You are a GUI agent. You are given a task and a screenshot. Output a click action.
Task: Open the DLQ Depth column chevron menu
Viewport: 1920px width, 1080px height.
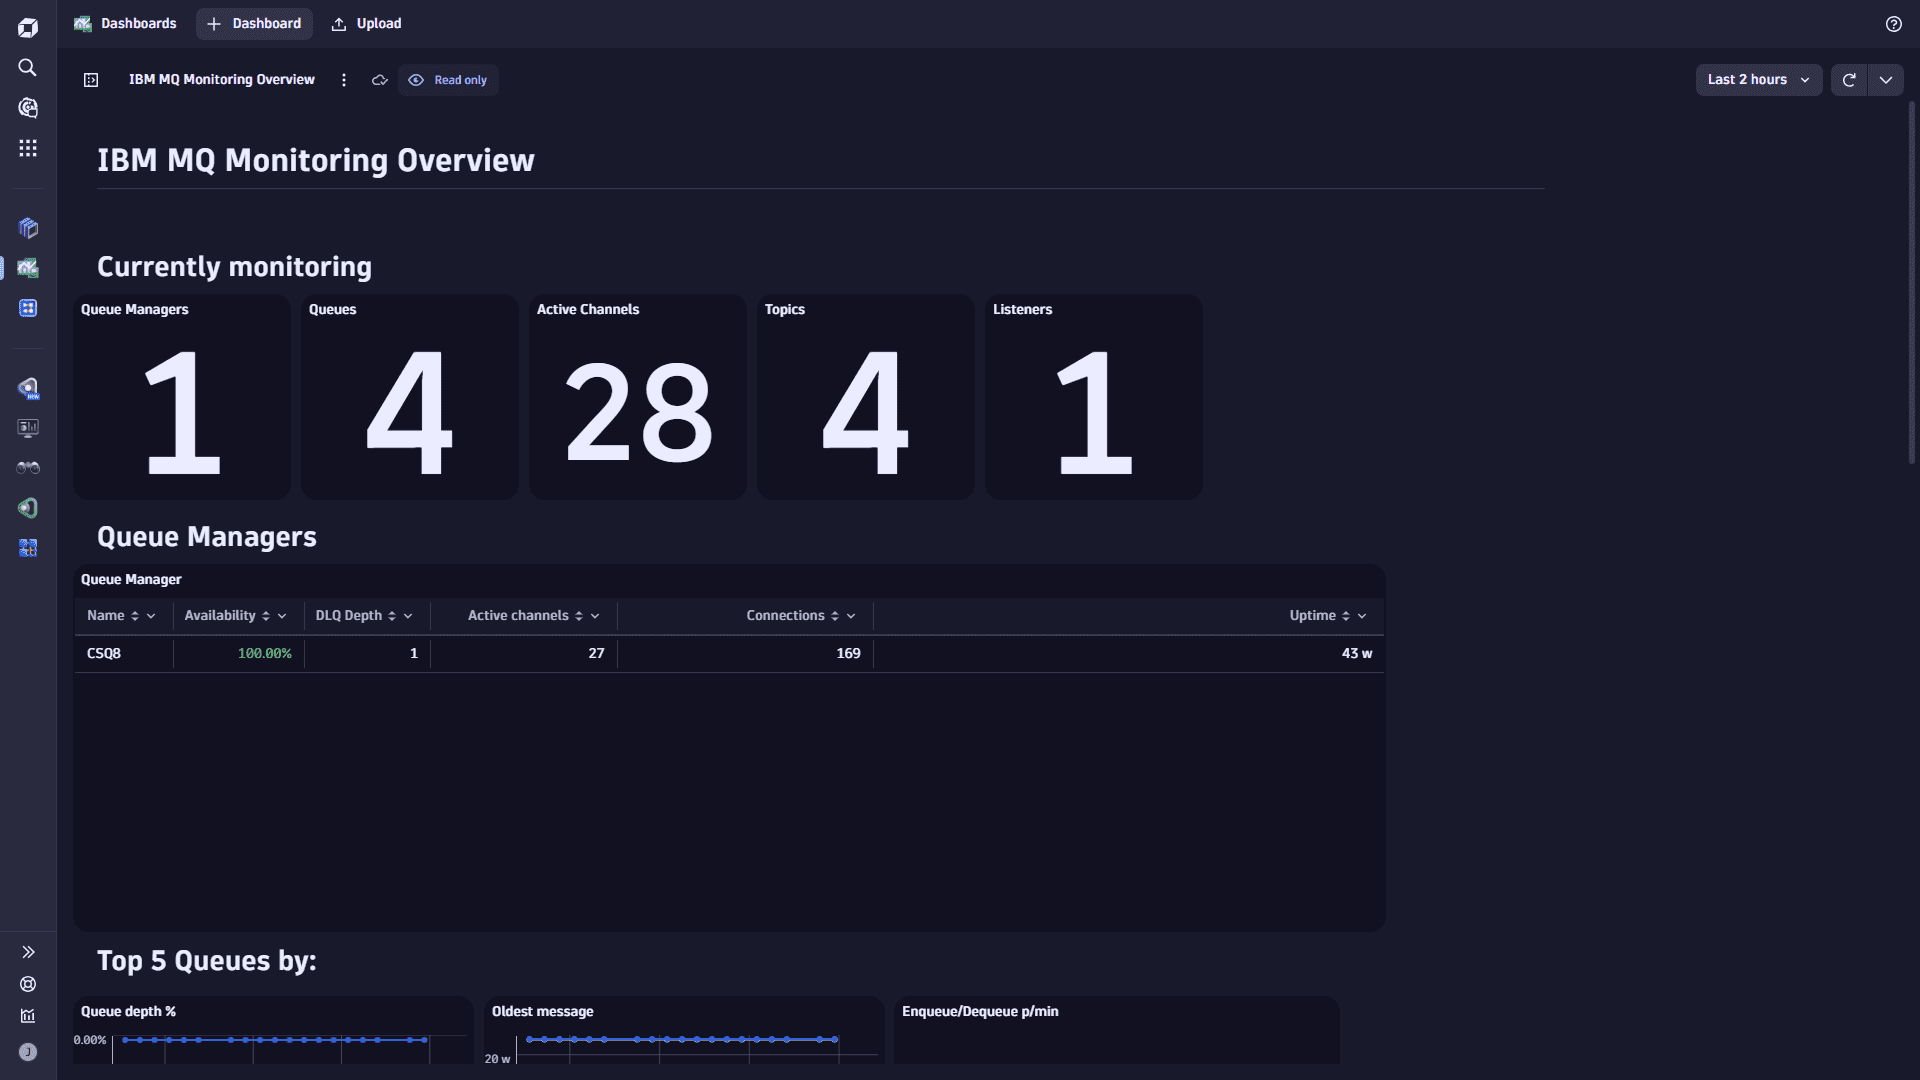(408, 616)
